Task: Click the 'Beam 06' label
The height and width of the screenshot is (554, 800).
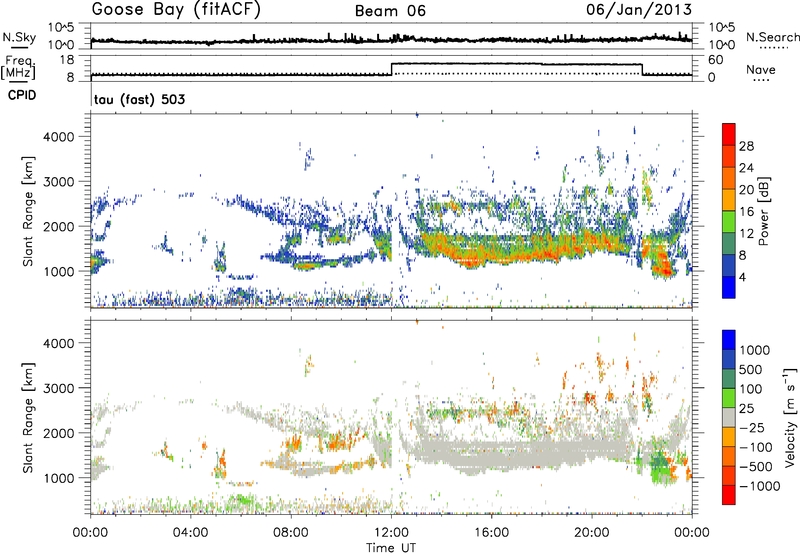Action: click(390, 11)
